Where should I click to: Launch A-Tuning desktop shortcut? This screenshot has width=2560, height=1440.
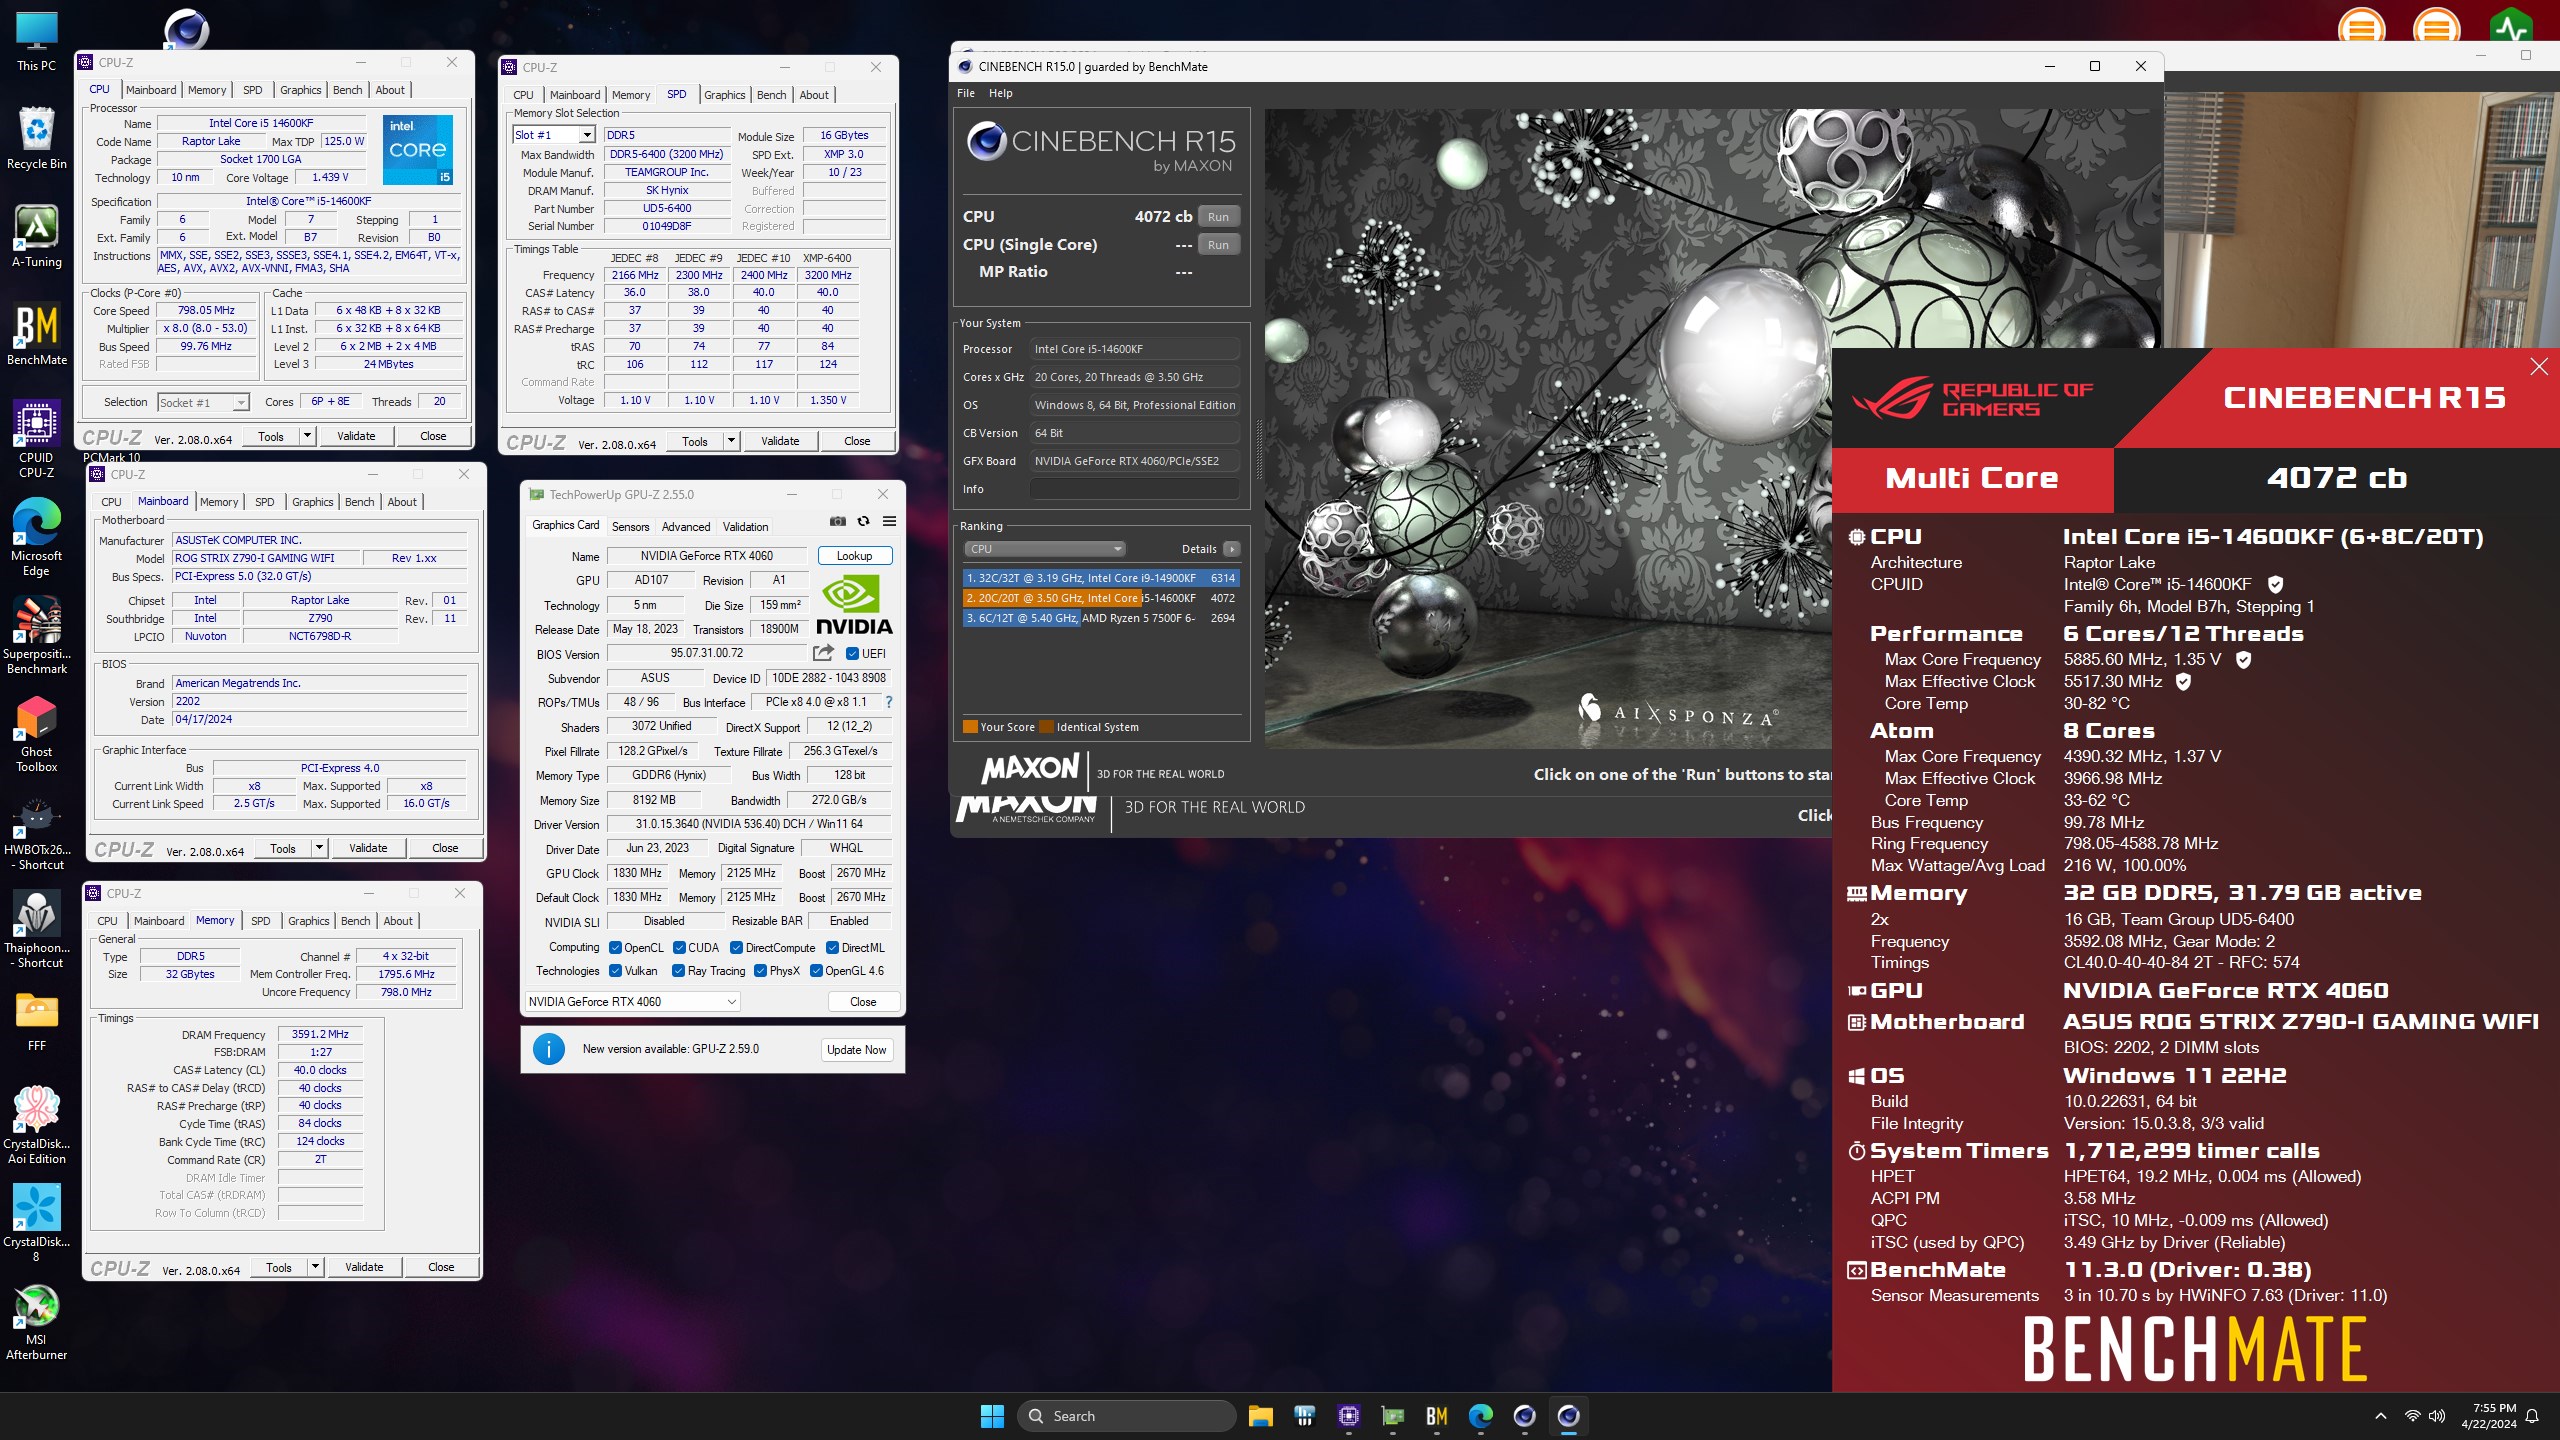(x=36, y=237)
